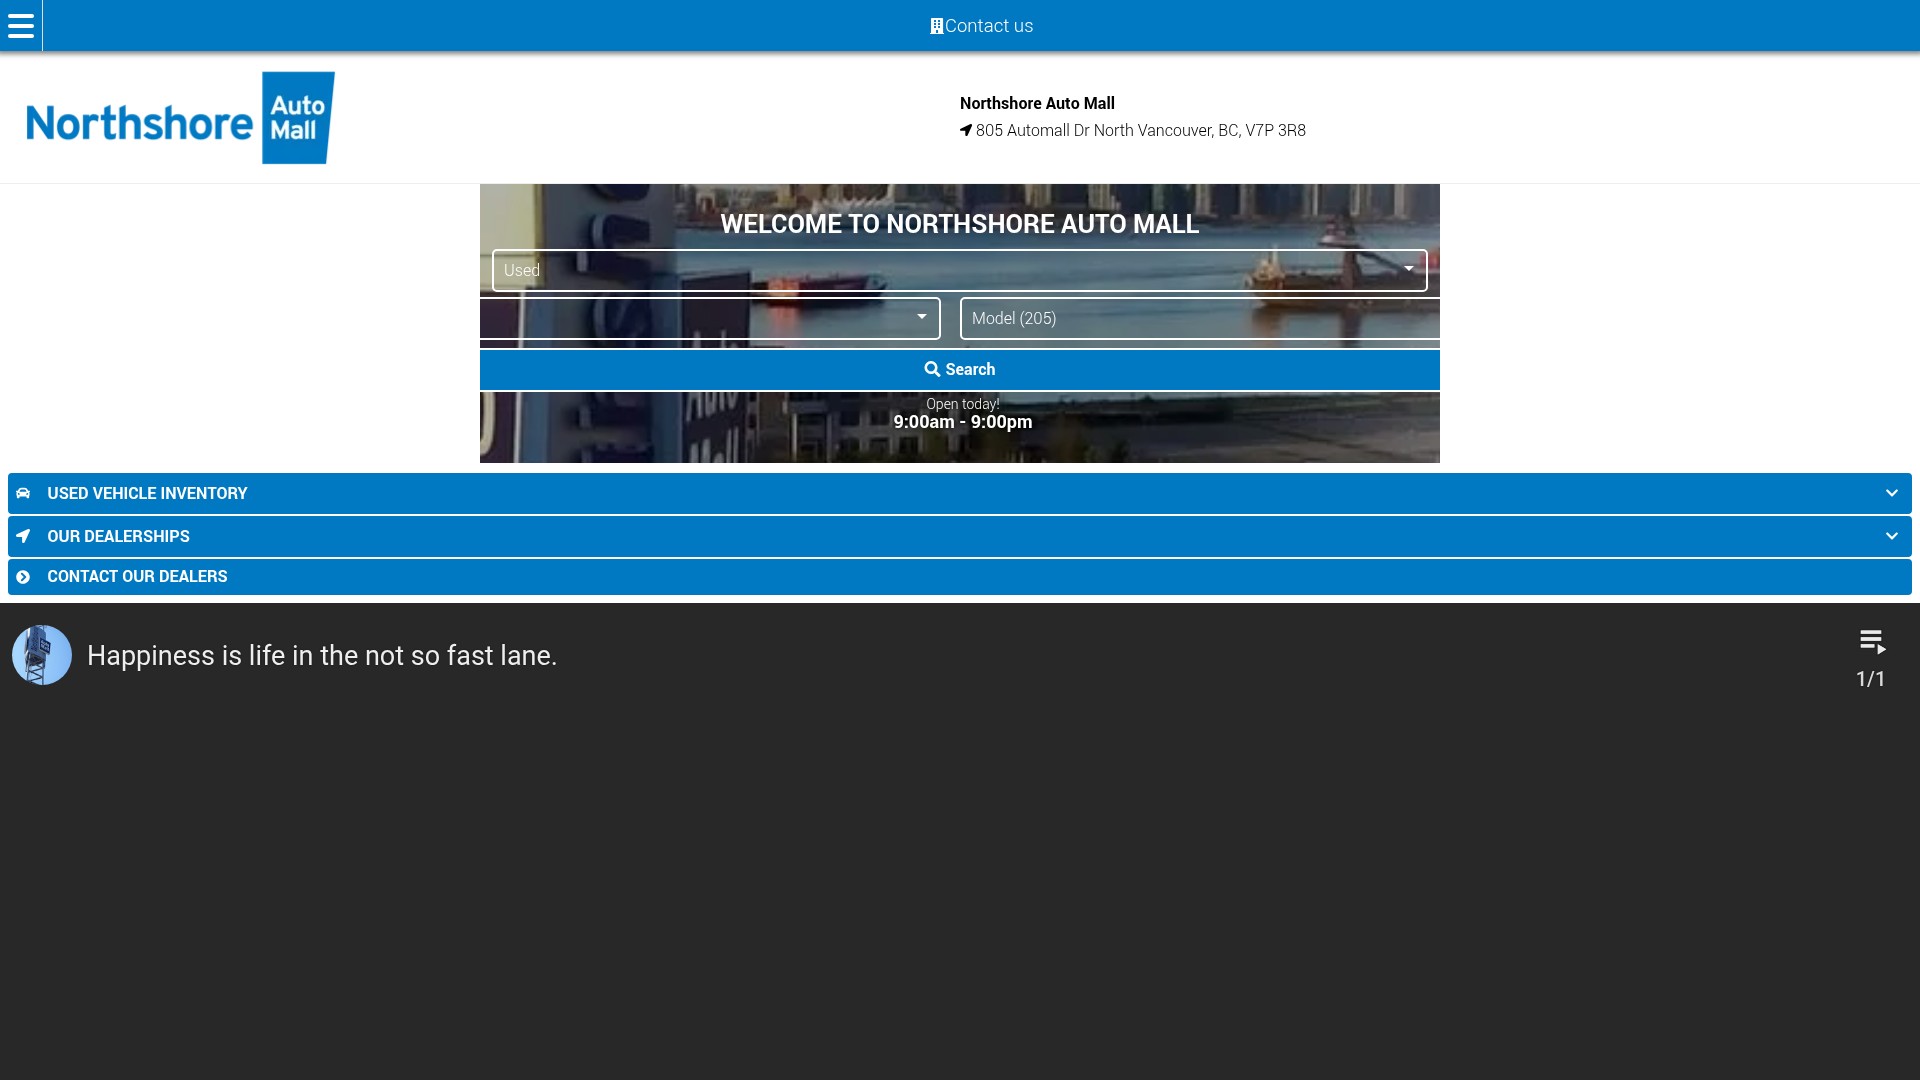Open the Used condition dropdown
The image size is (1920, 1080).
(x=960, y=270)
